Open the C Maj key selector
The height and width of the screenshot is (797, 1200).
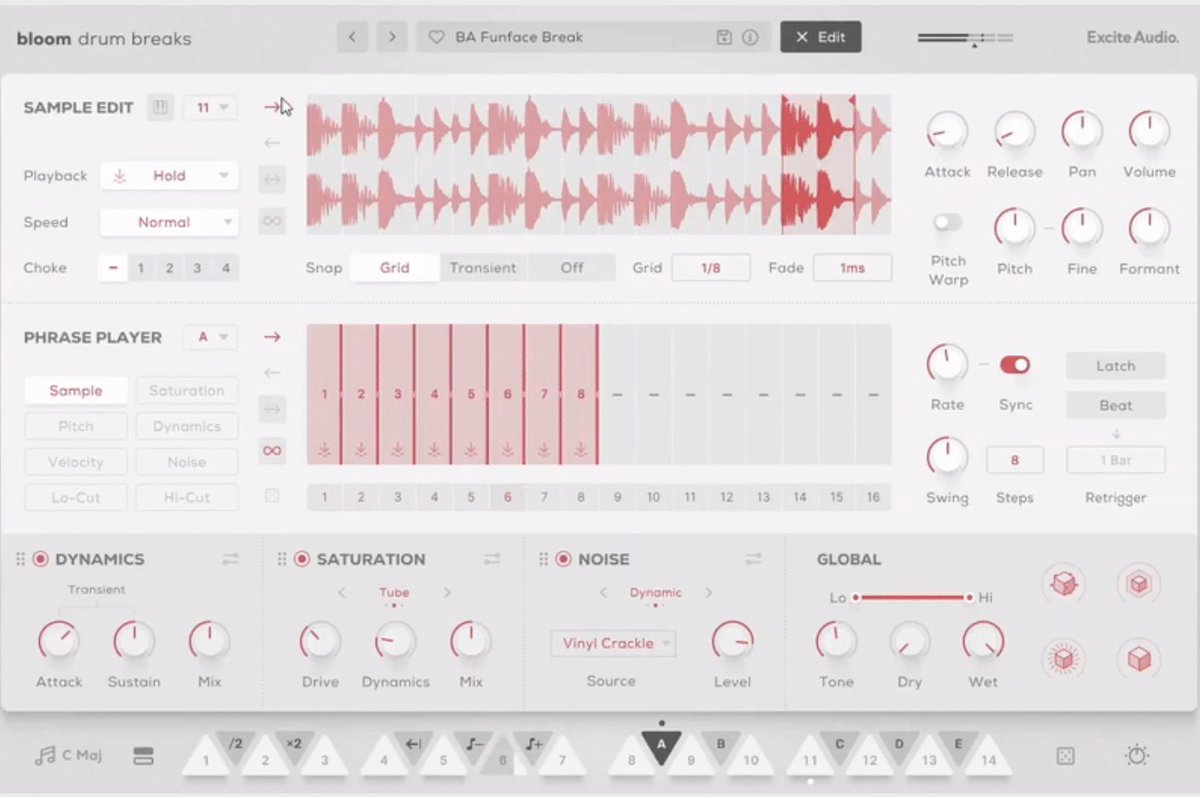point(68,756)
